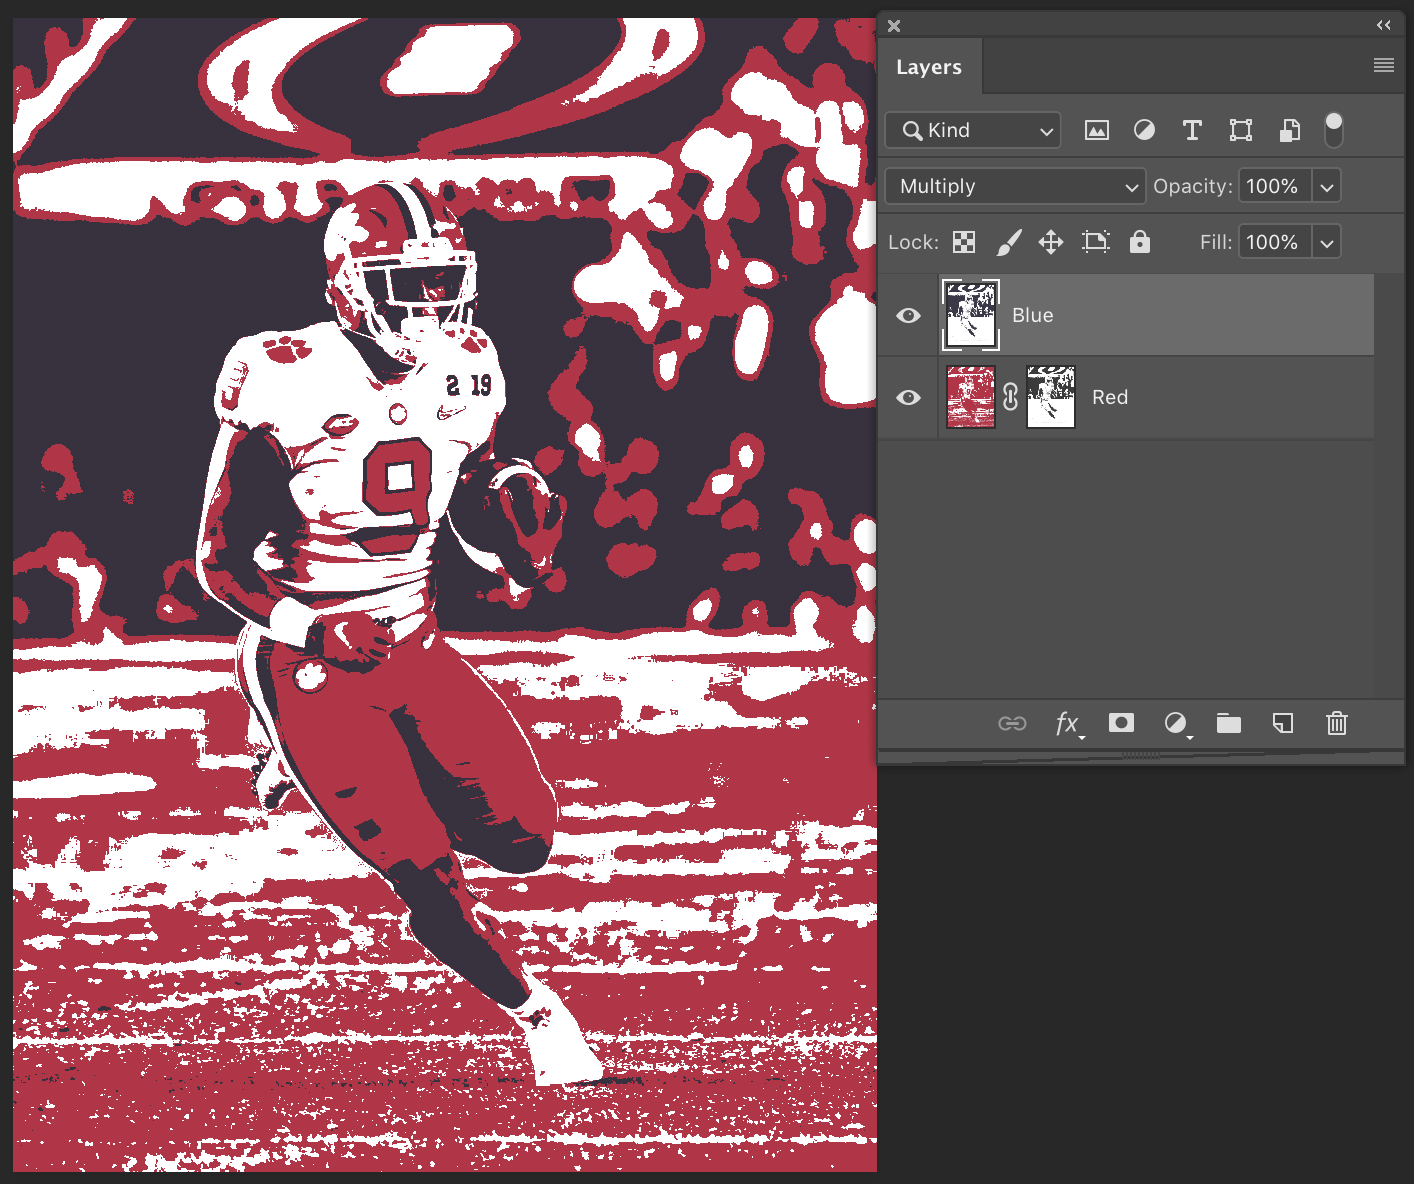The height and width of the screenshot is (1184, 1414).
Task: Collapse panel with double-arrow icon
Action: click(x=1384, y=25)
